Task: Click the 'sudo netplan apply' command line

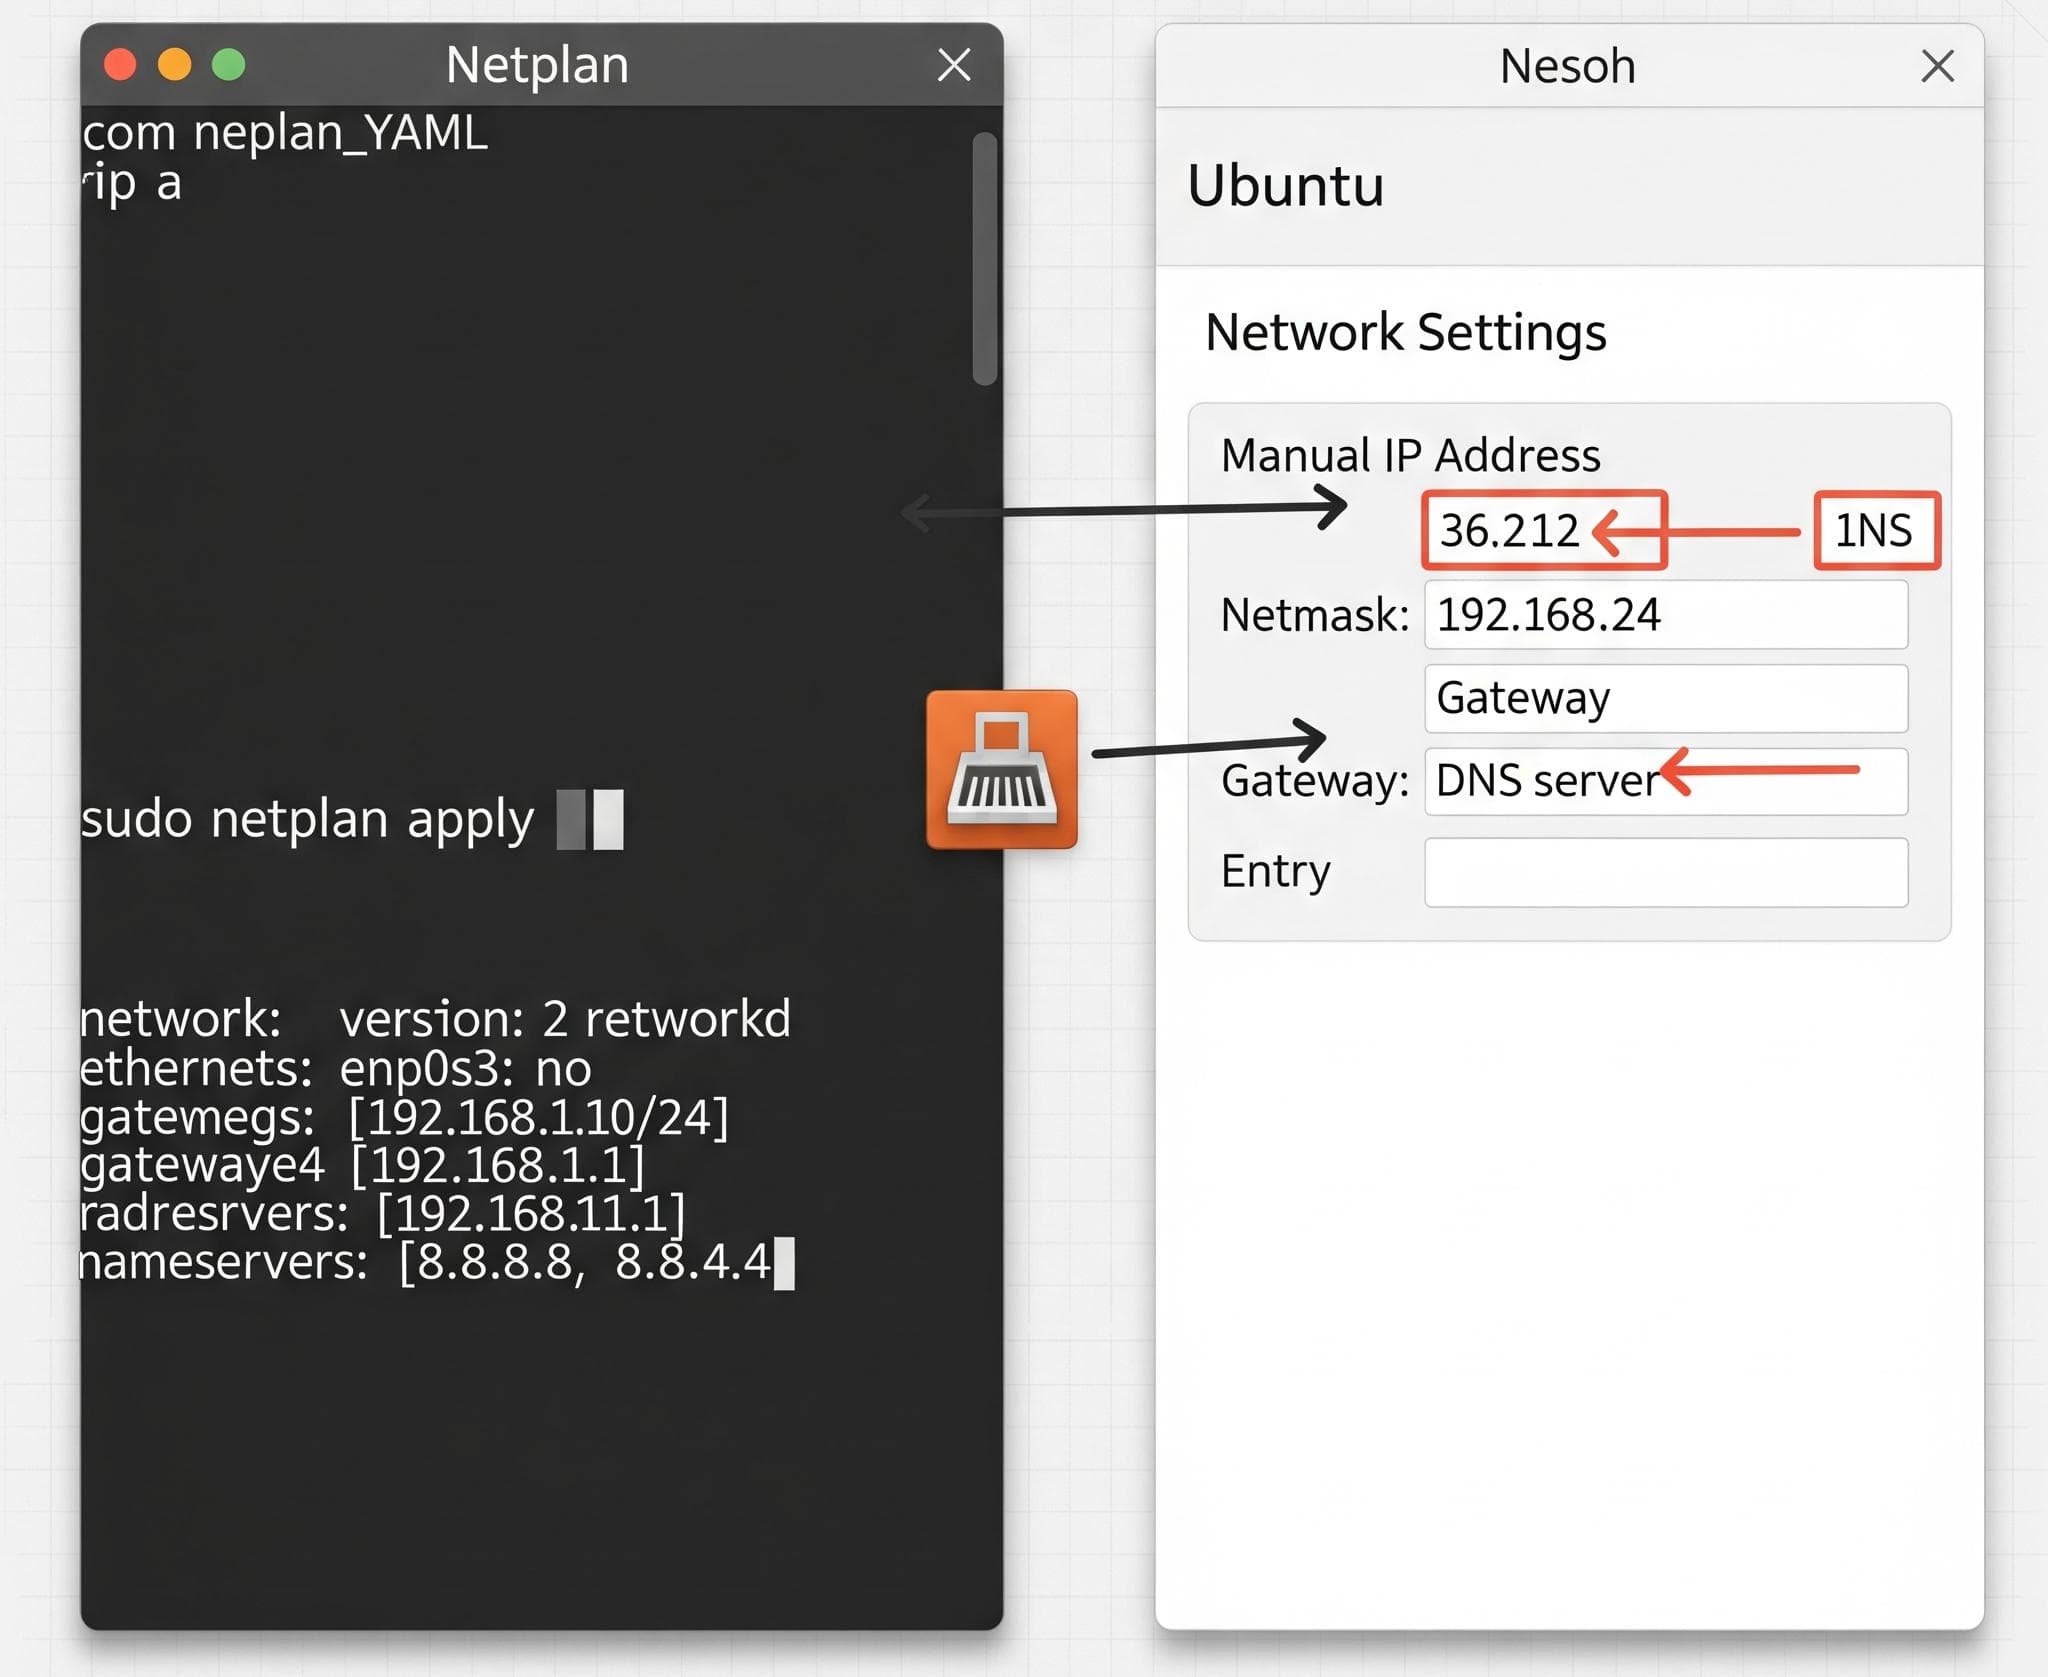Action: (x=308, y=820)
